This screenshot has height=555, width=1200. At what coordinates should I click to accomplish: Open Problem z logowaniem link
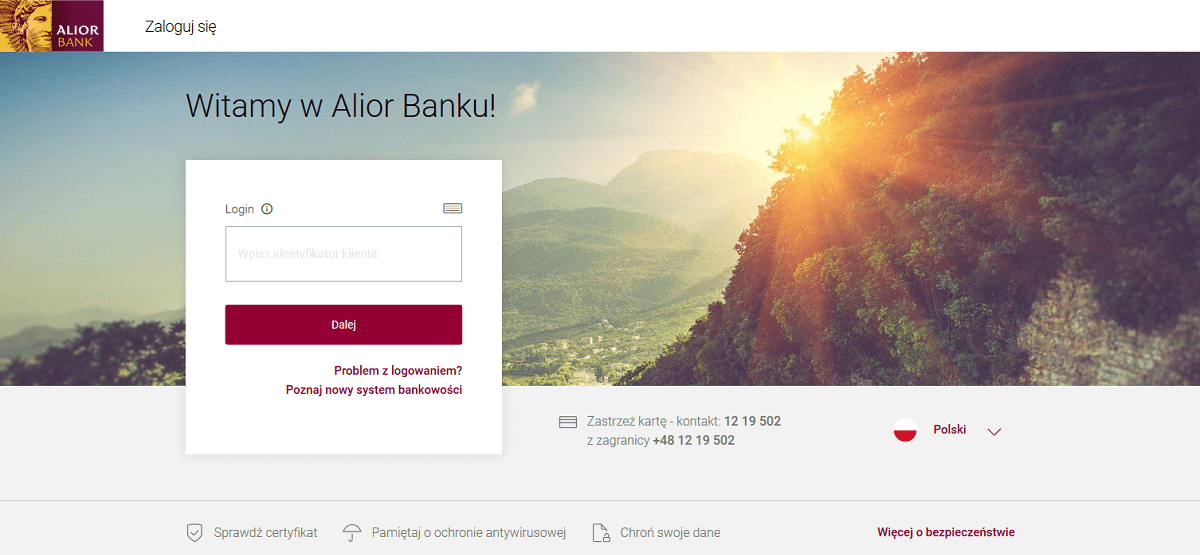398,371
